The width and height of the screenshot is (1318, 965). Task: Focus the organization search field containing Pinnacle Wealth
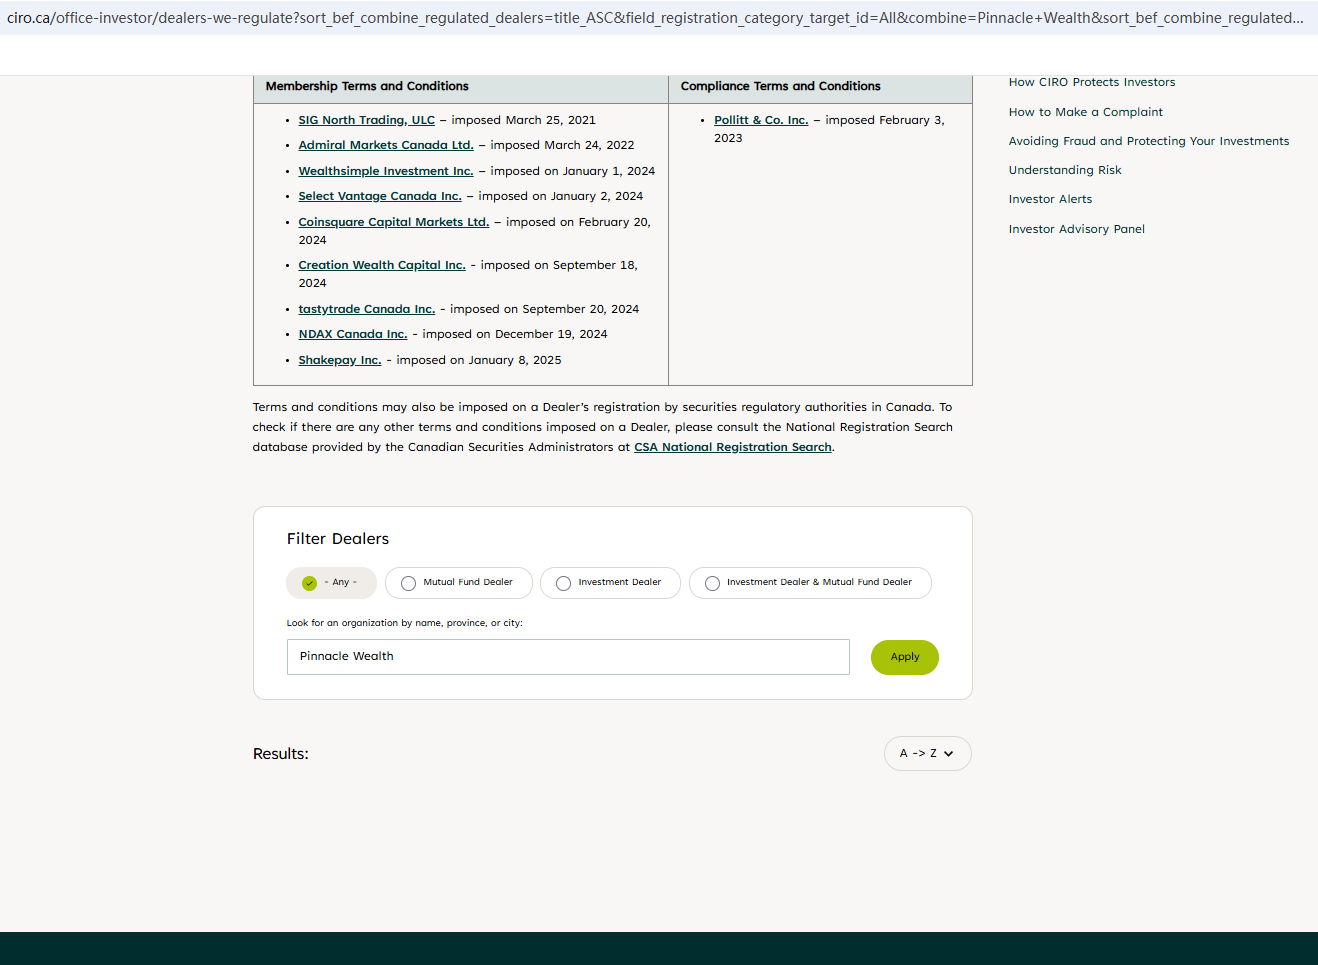[x=568, y=657]
